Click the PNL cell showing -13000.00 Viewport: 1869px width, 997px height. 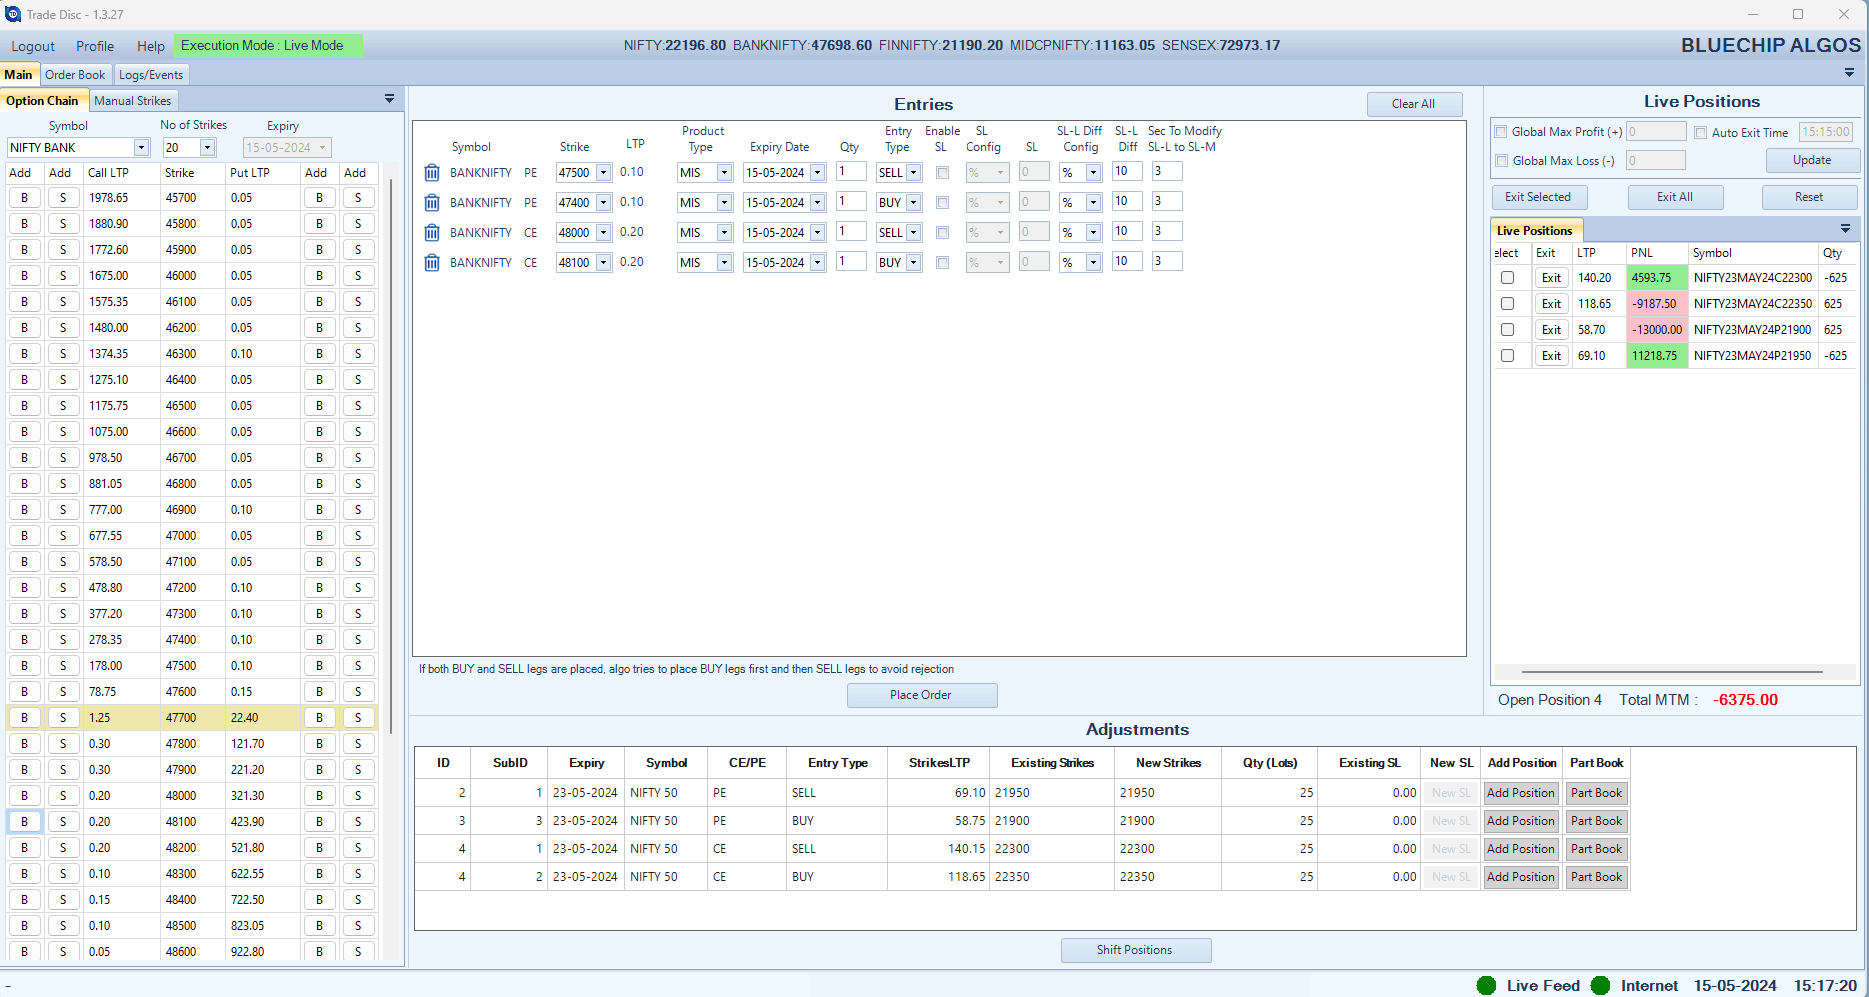pyautogui.click(x=1657, y=330)
